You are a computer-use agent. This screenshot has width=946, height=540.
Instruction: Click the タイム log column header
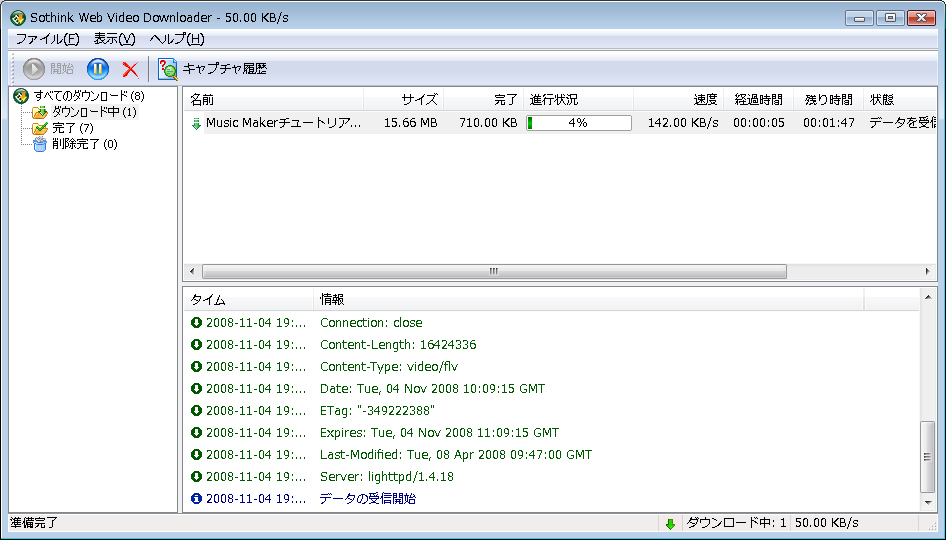tap(248, 300)
